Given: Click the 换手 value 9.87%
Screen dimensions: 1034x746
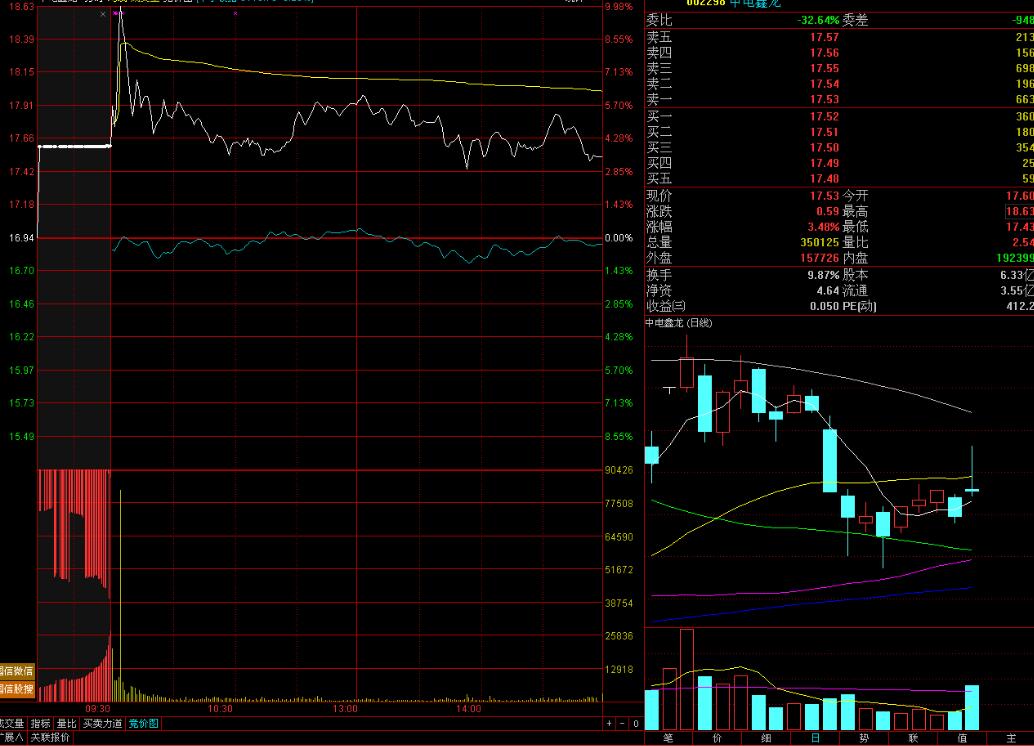Looking at the screenshot, I should click(x=823, y=275).
